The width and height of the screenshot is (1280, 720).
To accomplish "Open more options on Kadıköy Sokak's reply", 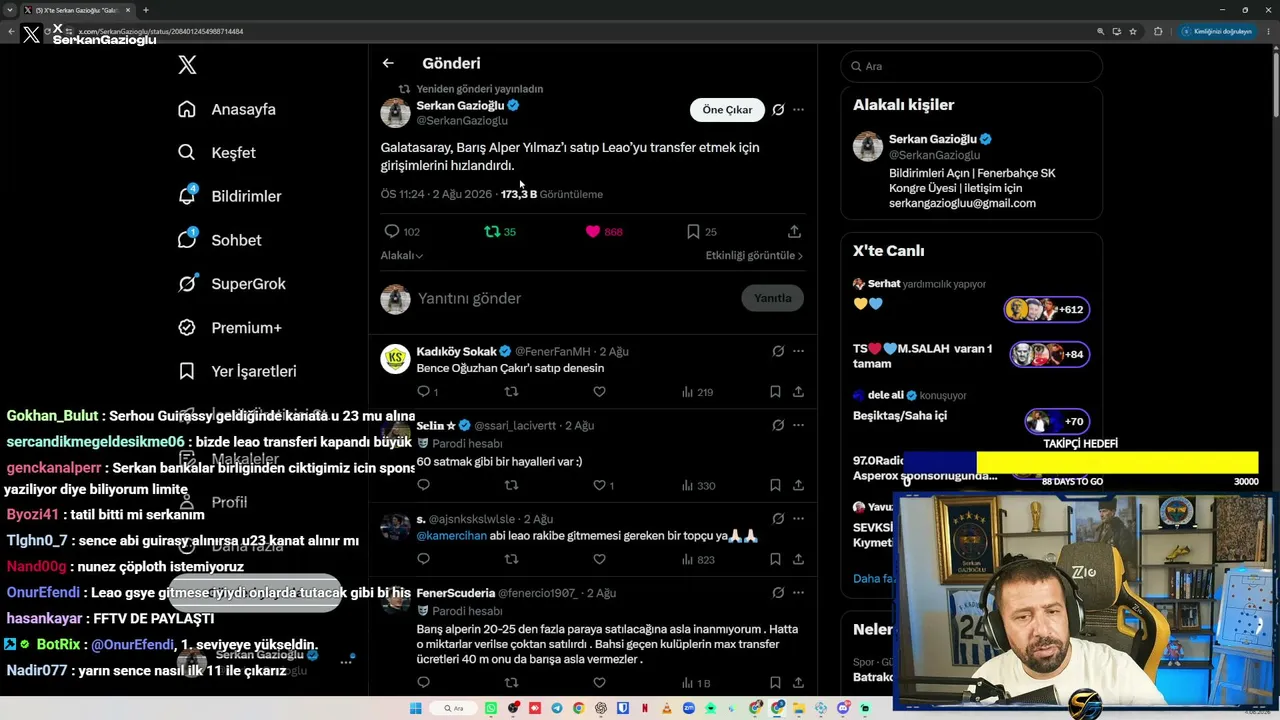I will (798, 352).
